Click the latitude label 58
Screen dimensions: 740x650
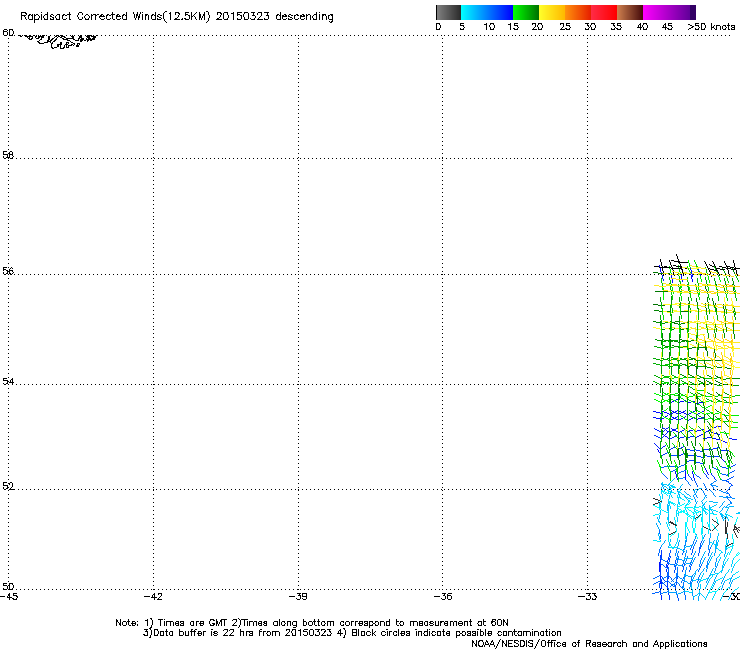(x=8, y=155)
